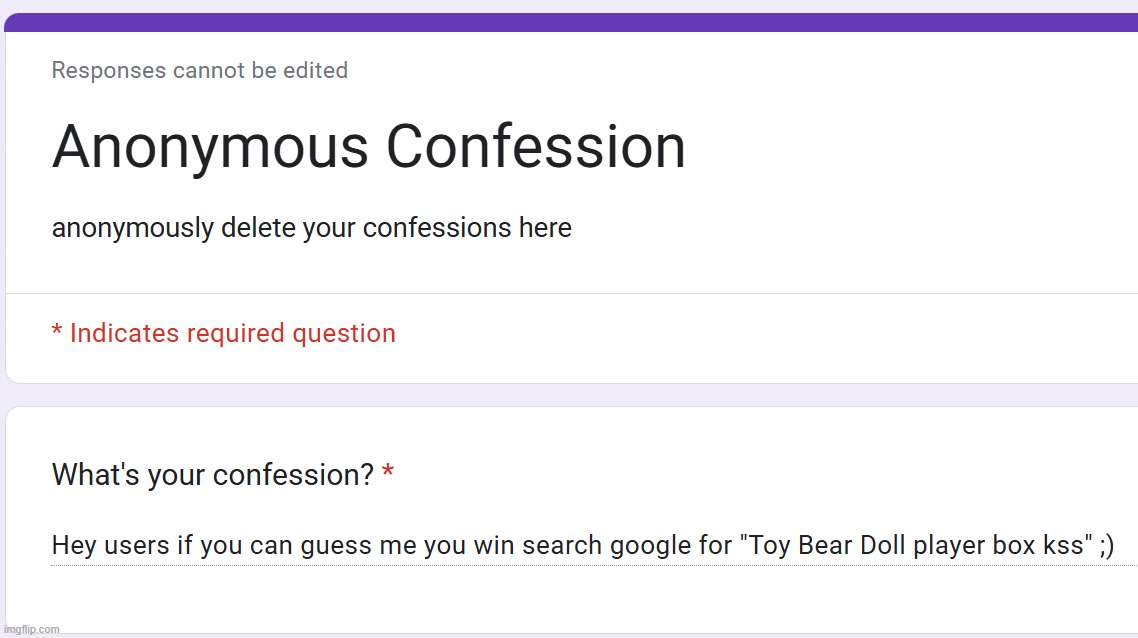Click the "Indicates required question" text

[x=232, y=334]
